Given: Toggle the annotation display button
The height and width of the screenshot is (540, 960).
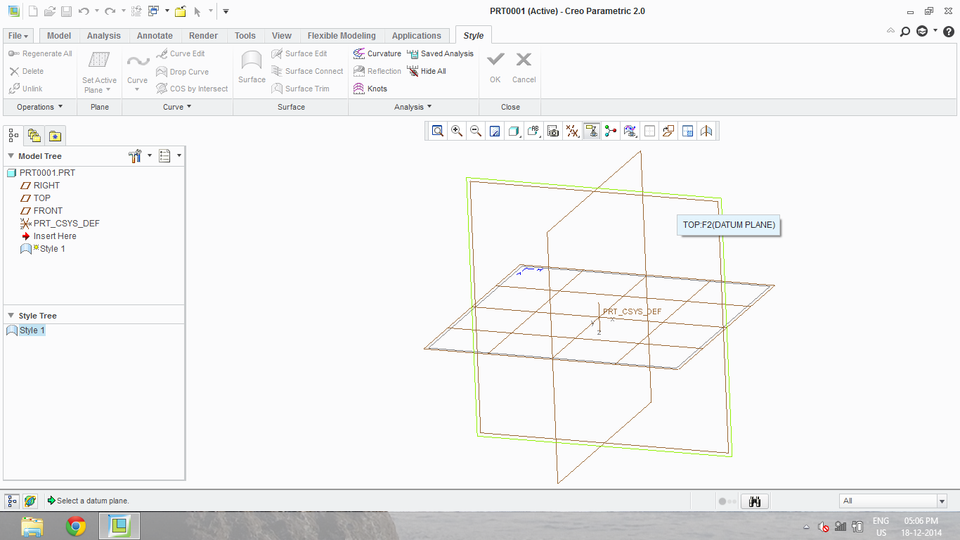Looking at the screenshot, I should click(591, 131).
